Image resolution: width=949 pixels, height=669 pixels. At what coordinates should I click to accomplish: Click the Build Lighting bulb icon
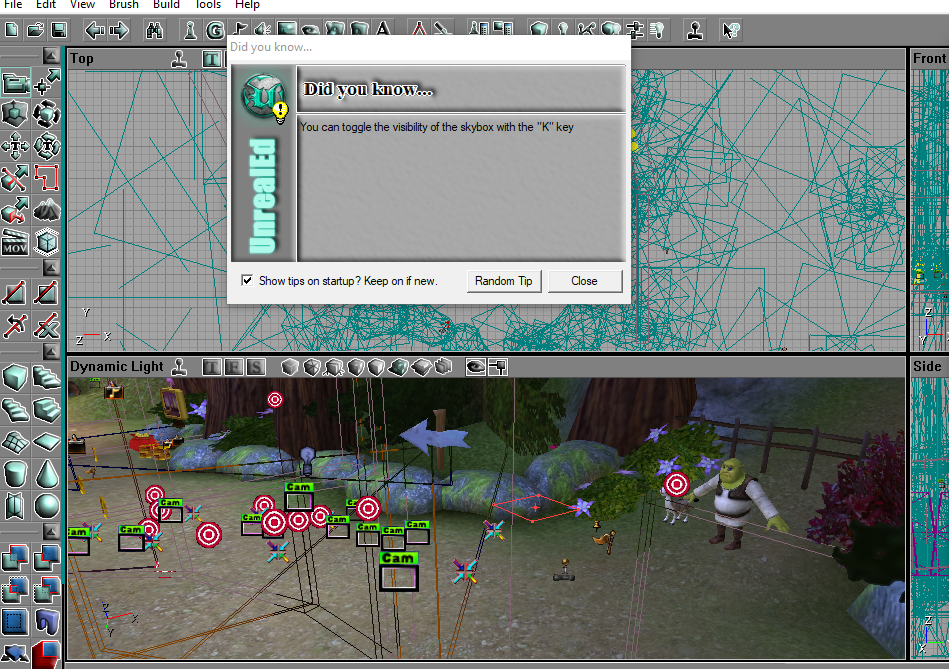[563, 30]
